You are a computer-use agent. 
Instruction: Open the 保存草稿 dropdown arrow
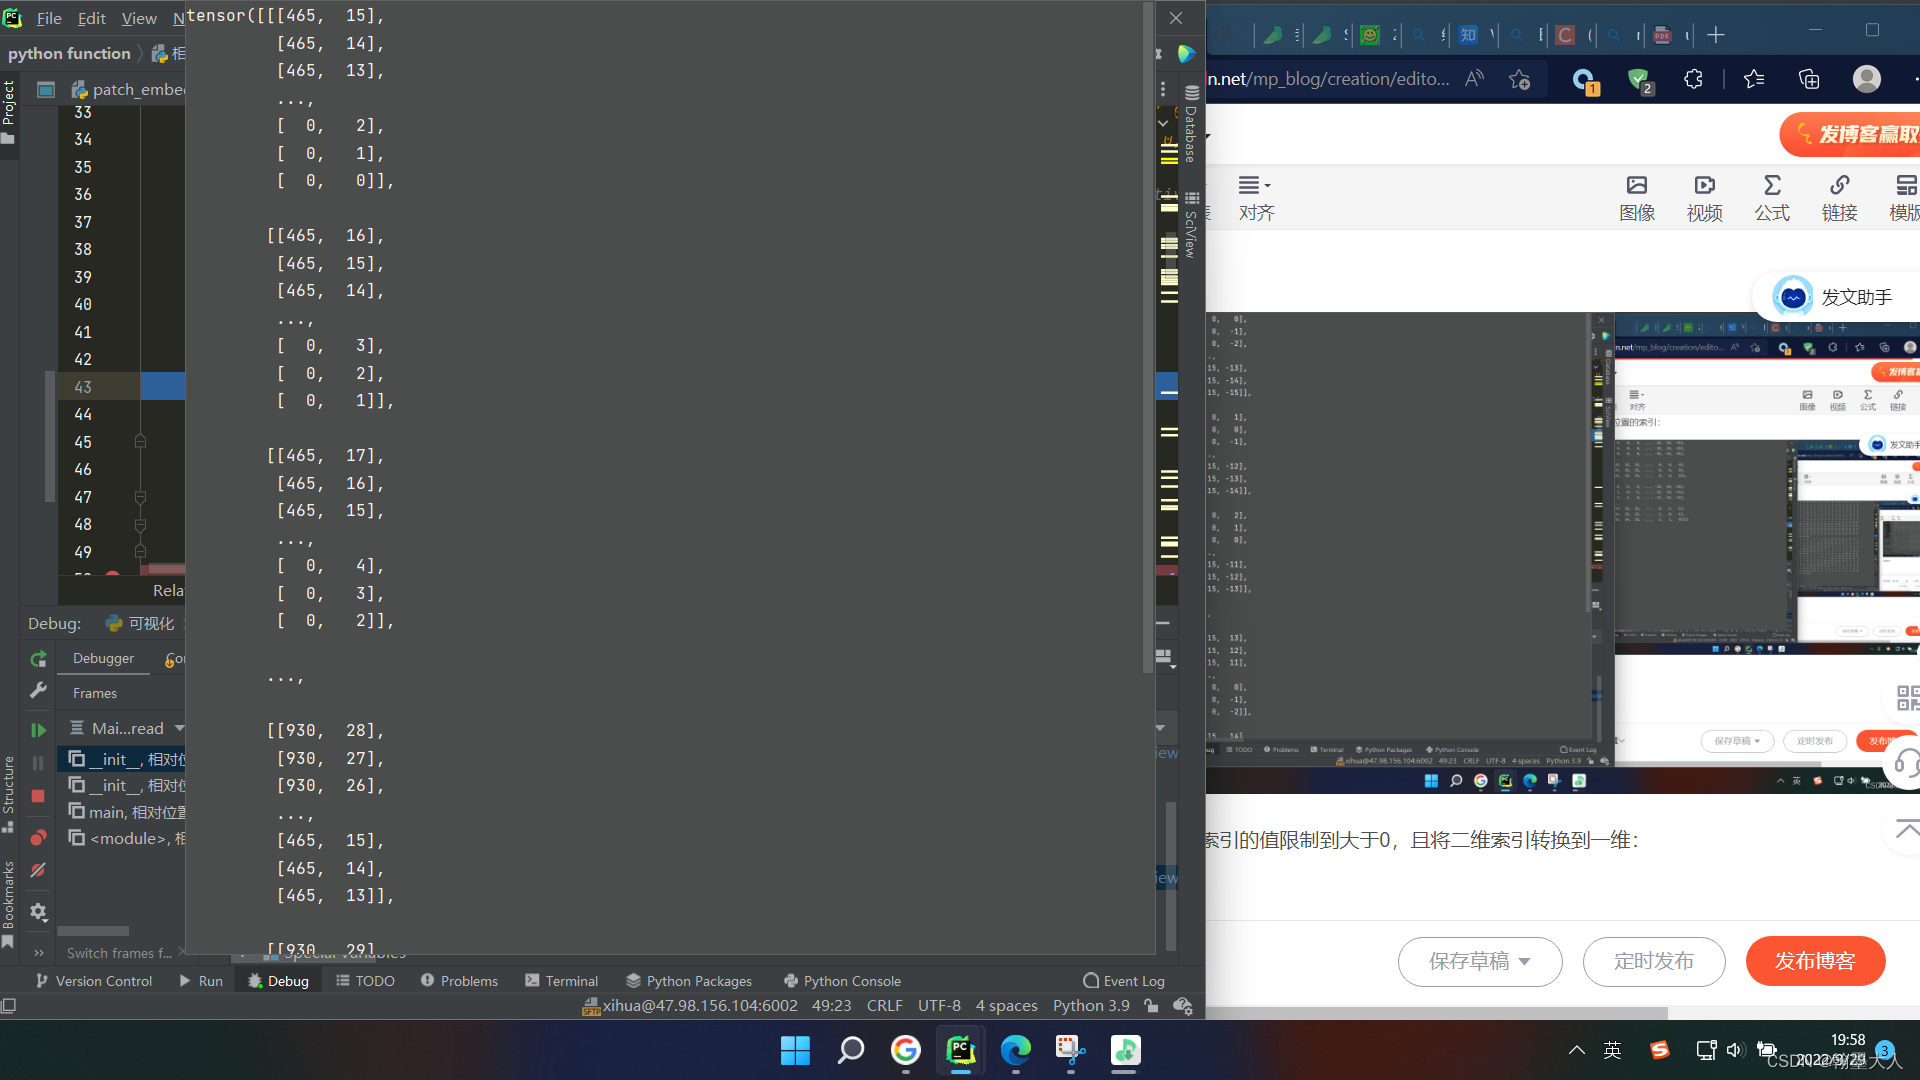click(1525, 961)
